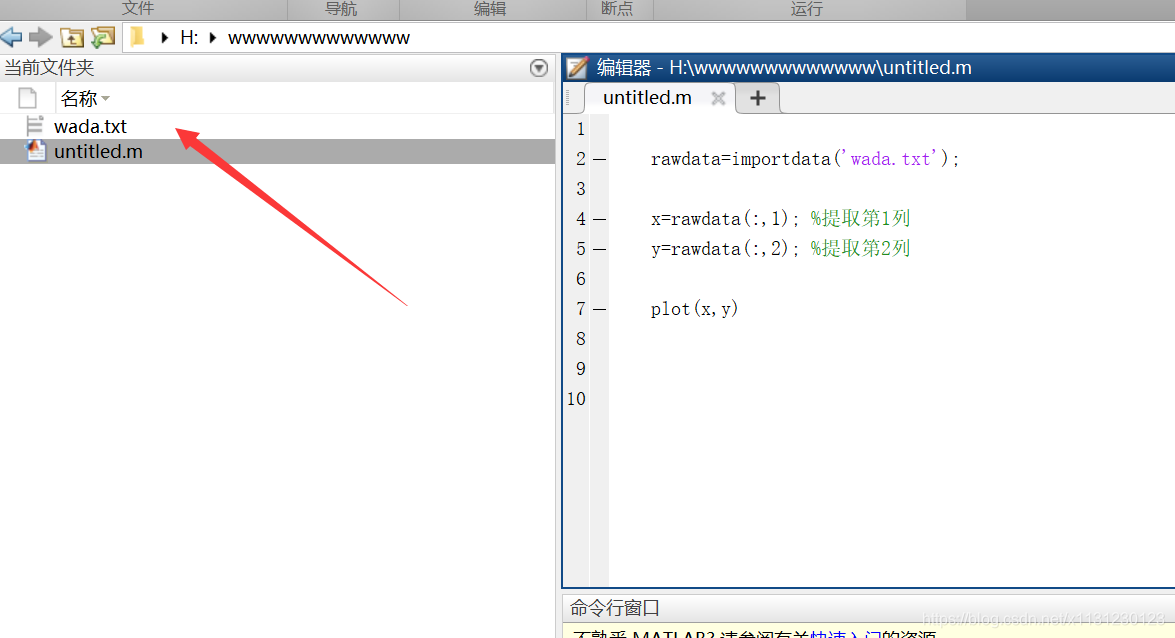
Task: Add a new editor tab with plus
Action: 758,98
